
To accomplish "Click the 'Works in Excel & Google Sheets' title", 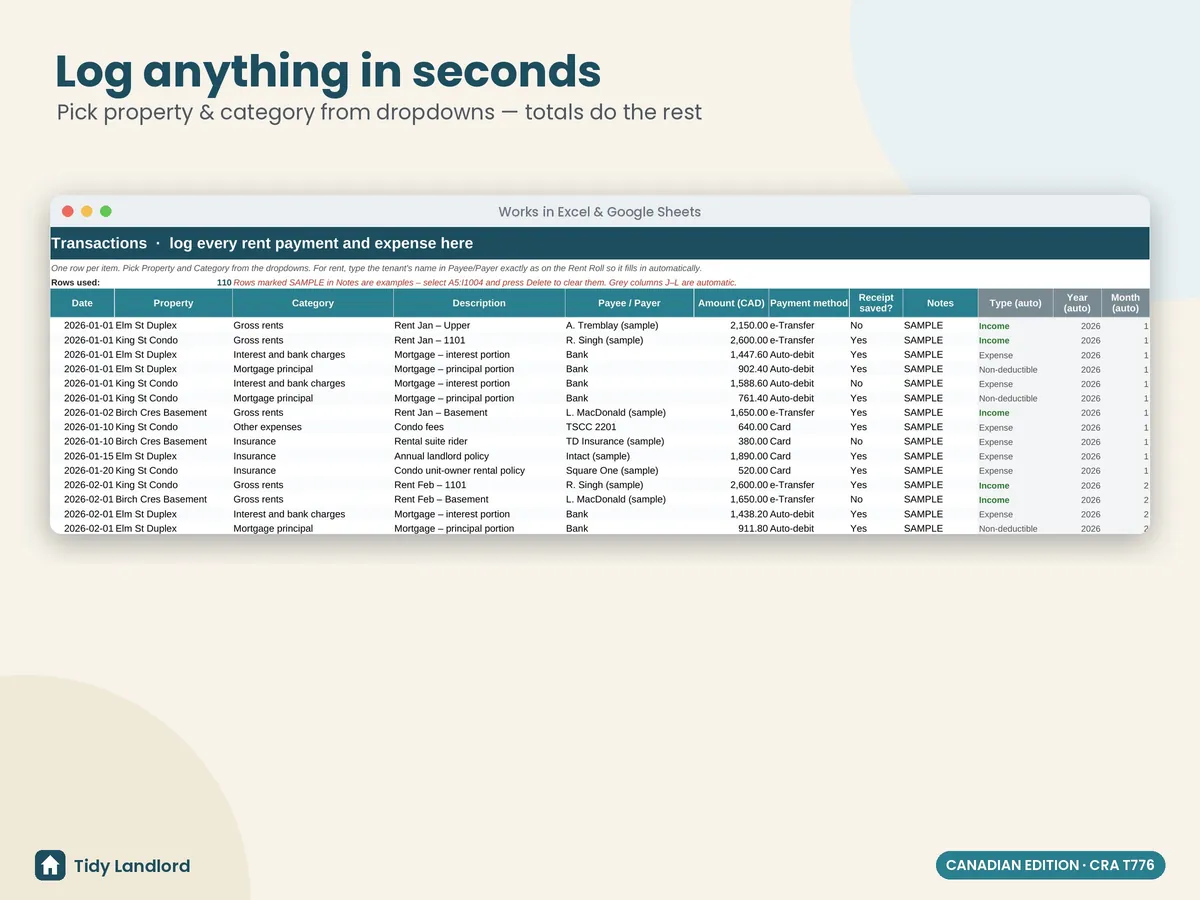I will coord(600,212).
